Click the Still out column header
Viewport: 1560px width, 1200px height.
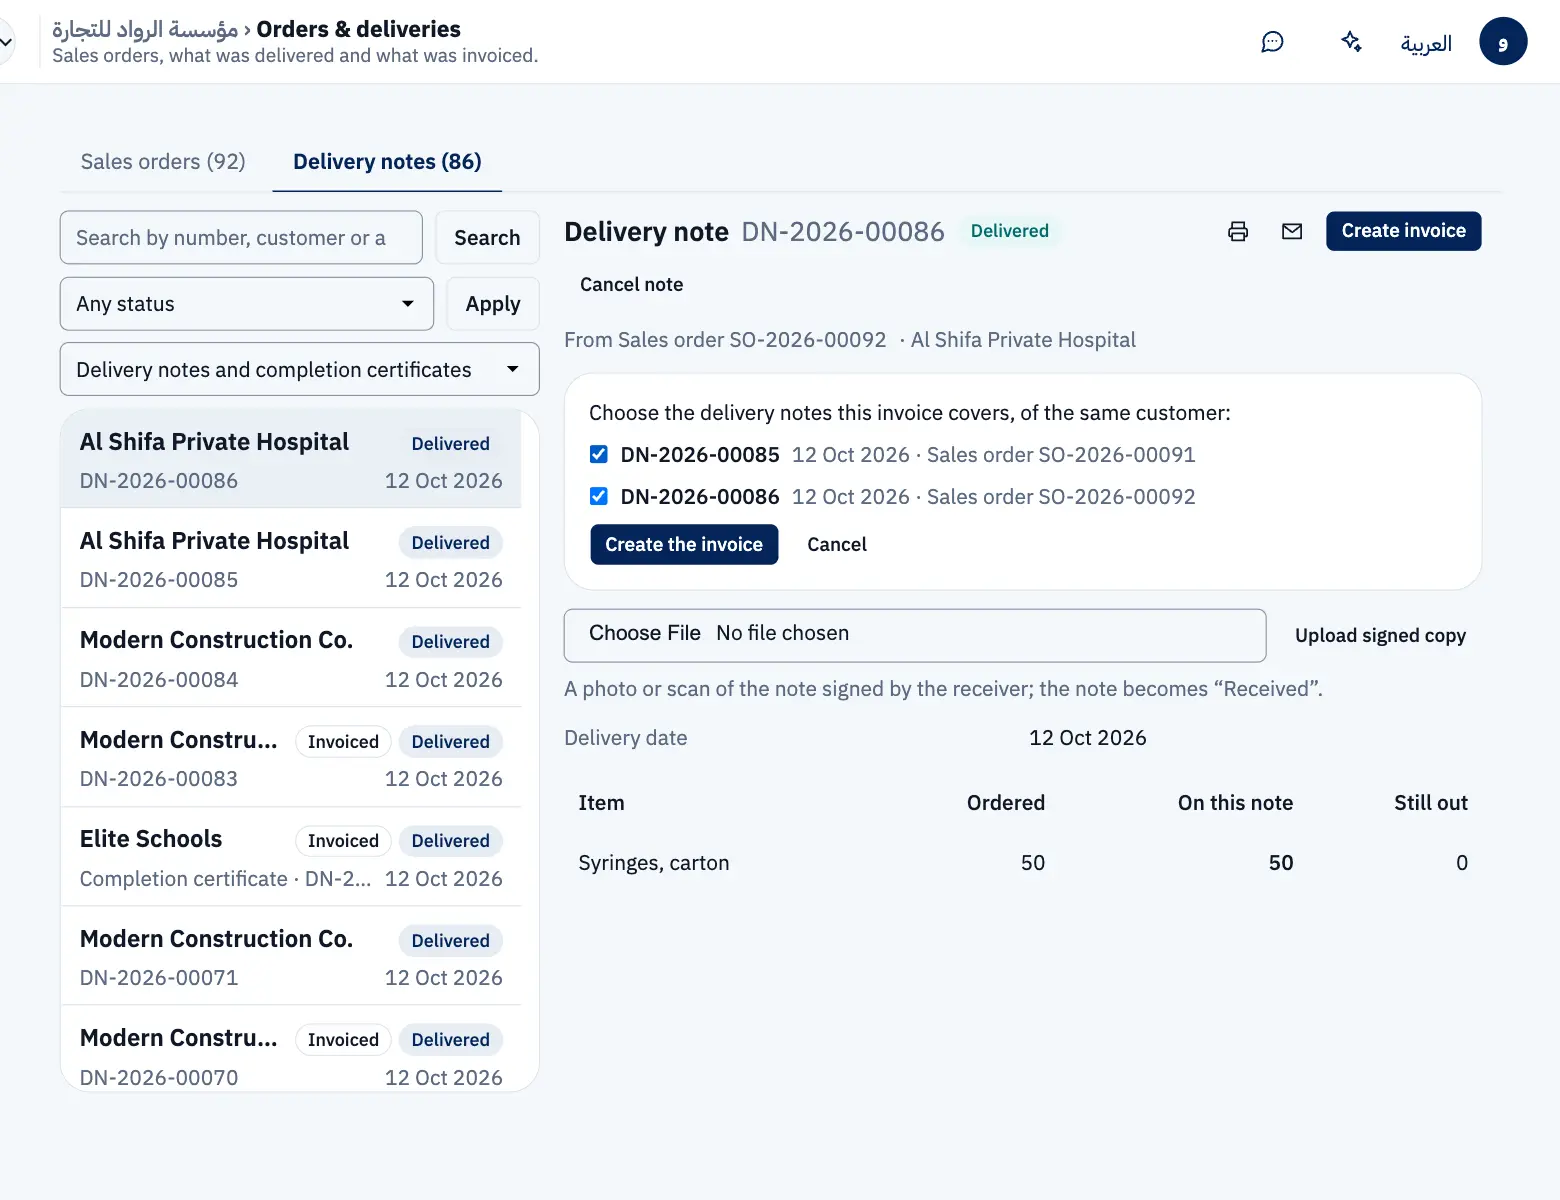[x=1431, y=803]
